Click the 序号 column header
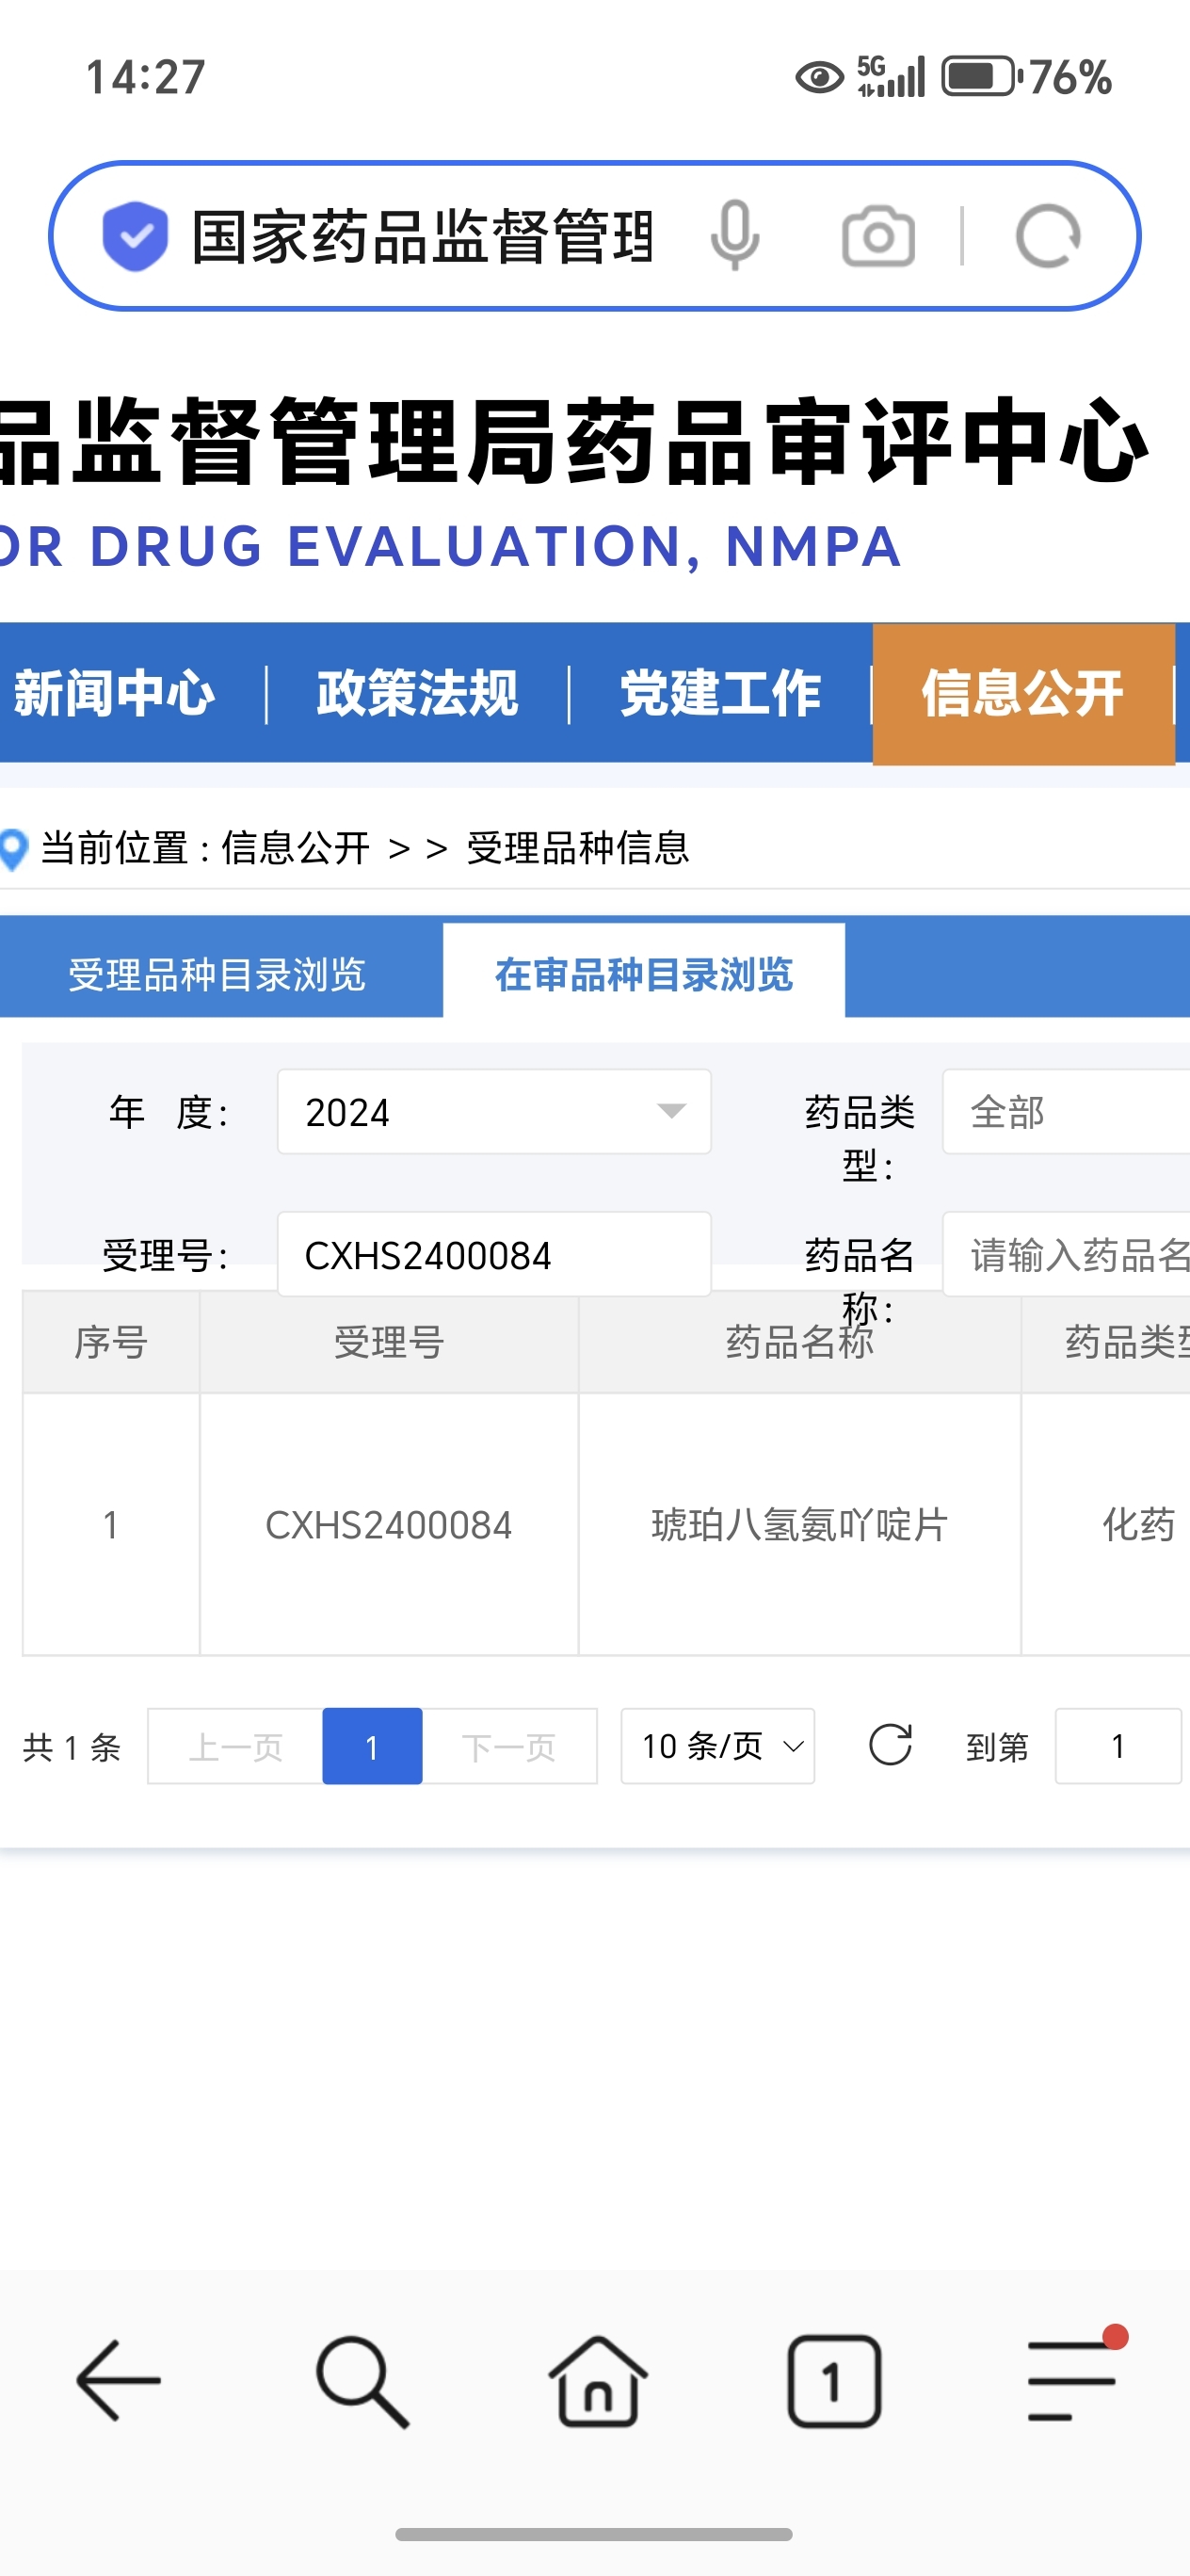1190x2576 pixels. [x=111, y=1342]
